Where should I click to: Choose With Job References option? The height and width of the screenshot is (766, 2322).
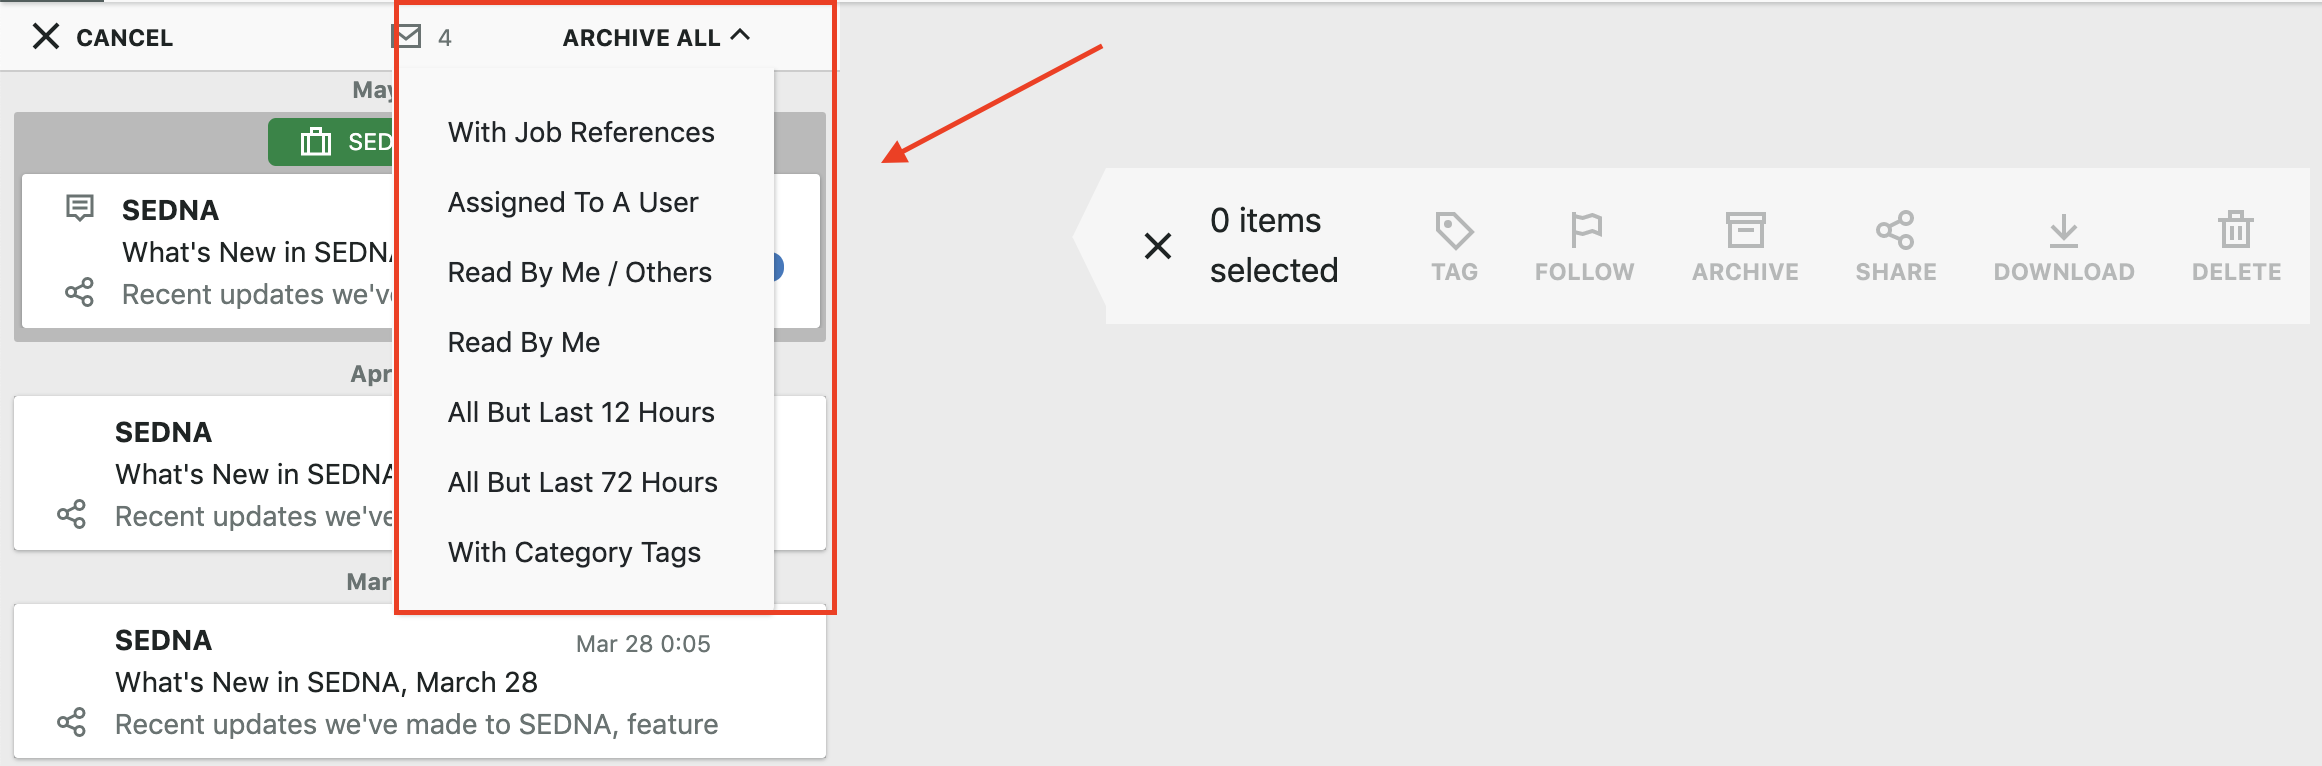click(581, 132)
